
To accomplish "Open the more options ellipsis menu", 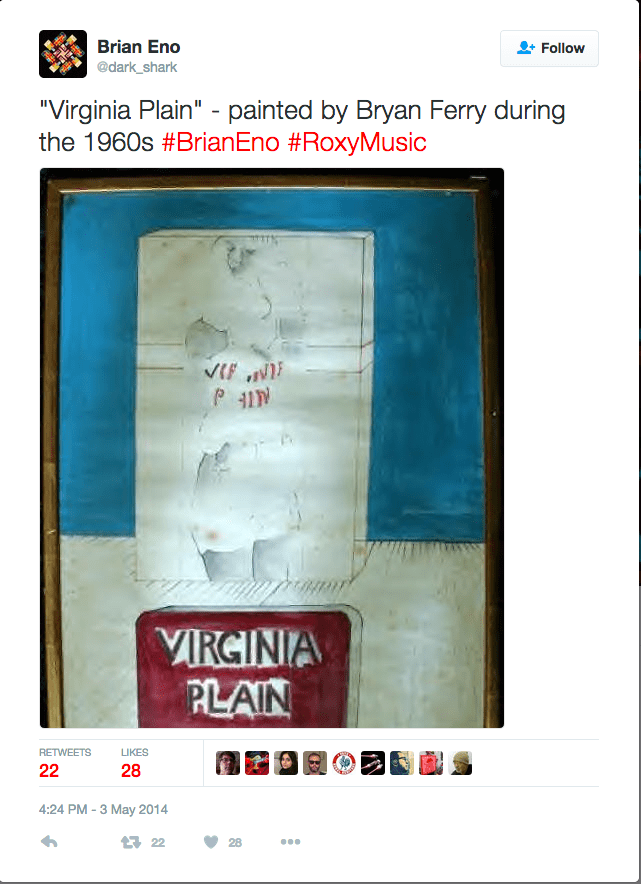I will pos(290,842).
